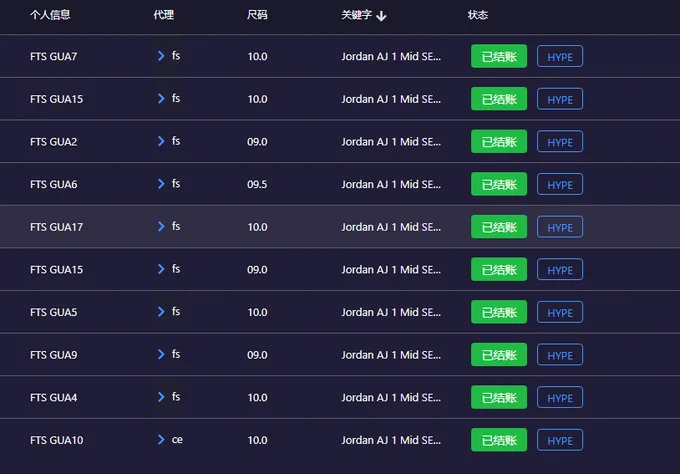Select keyword text in FTS GUA6 row
The height and width of the screenshot is (474, 680).
click(x=391, y=184)
